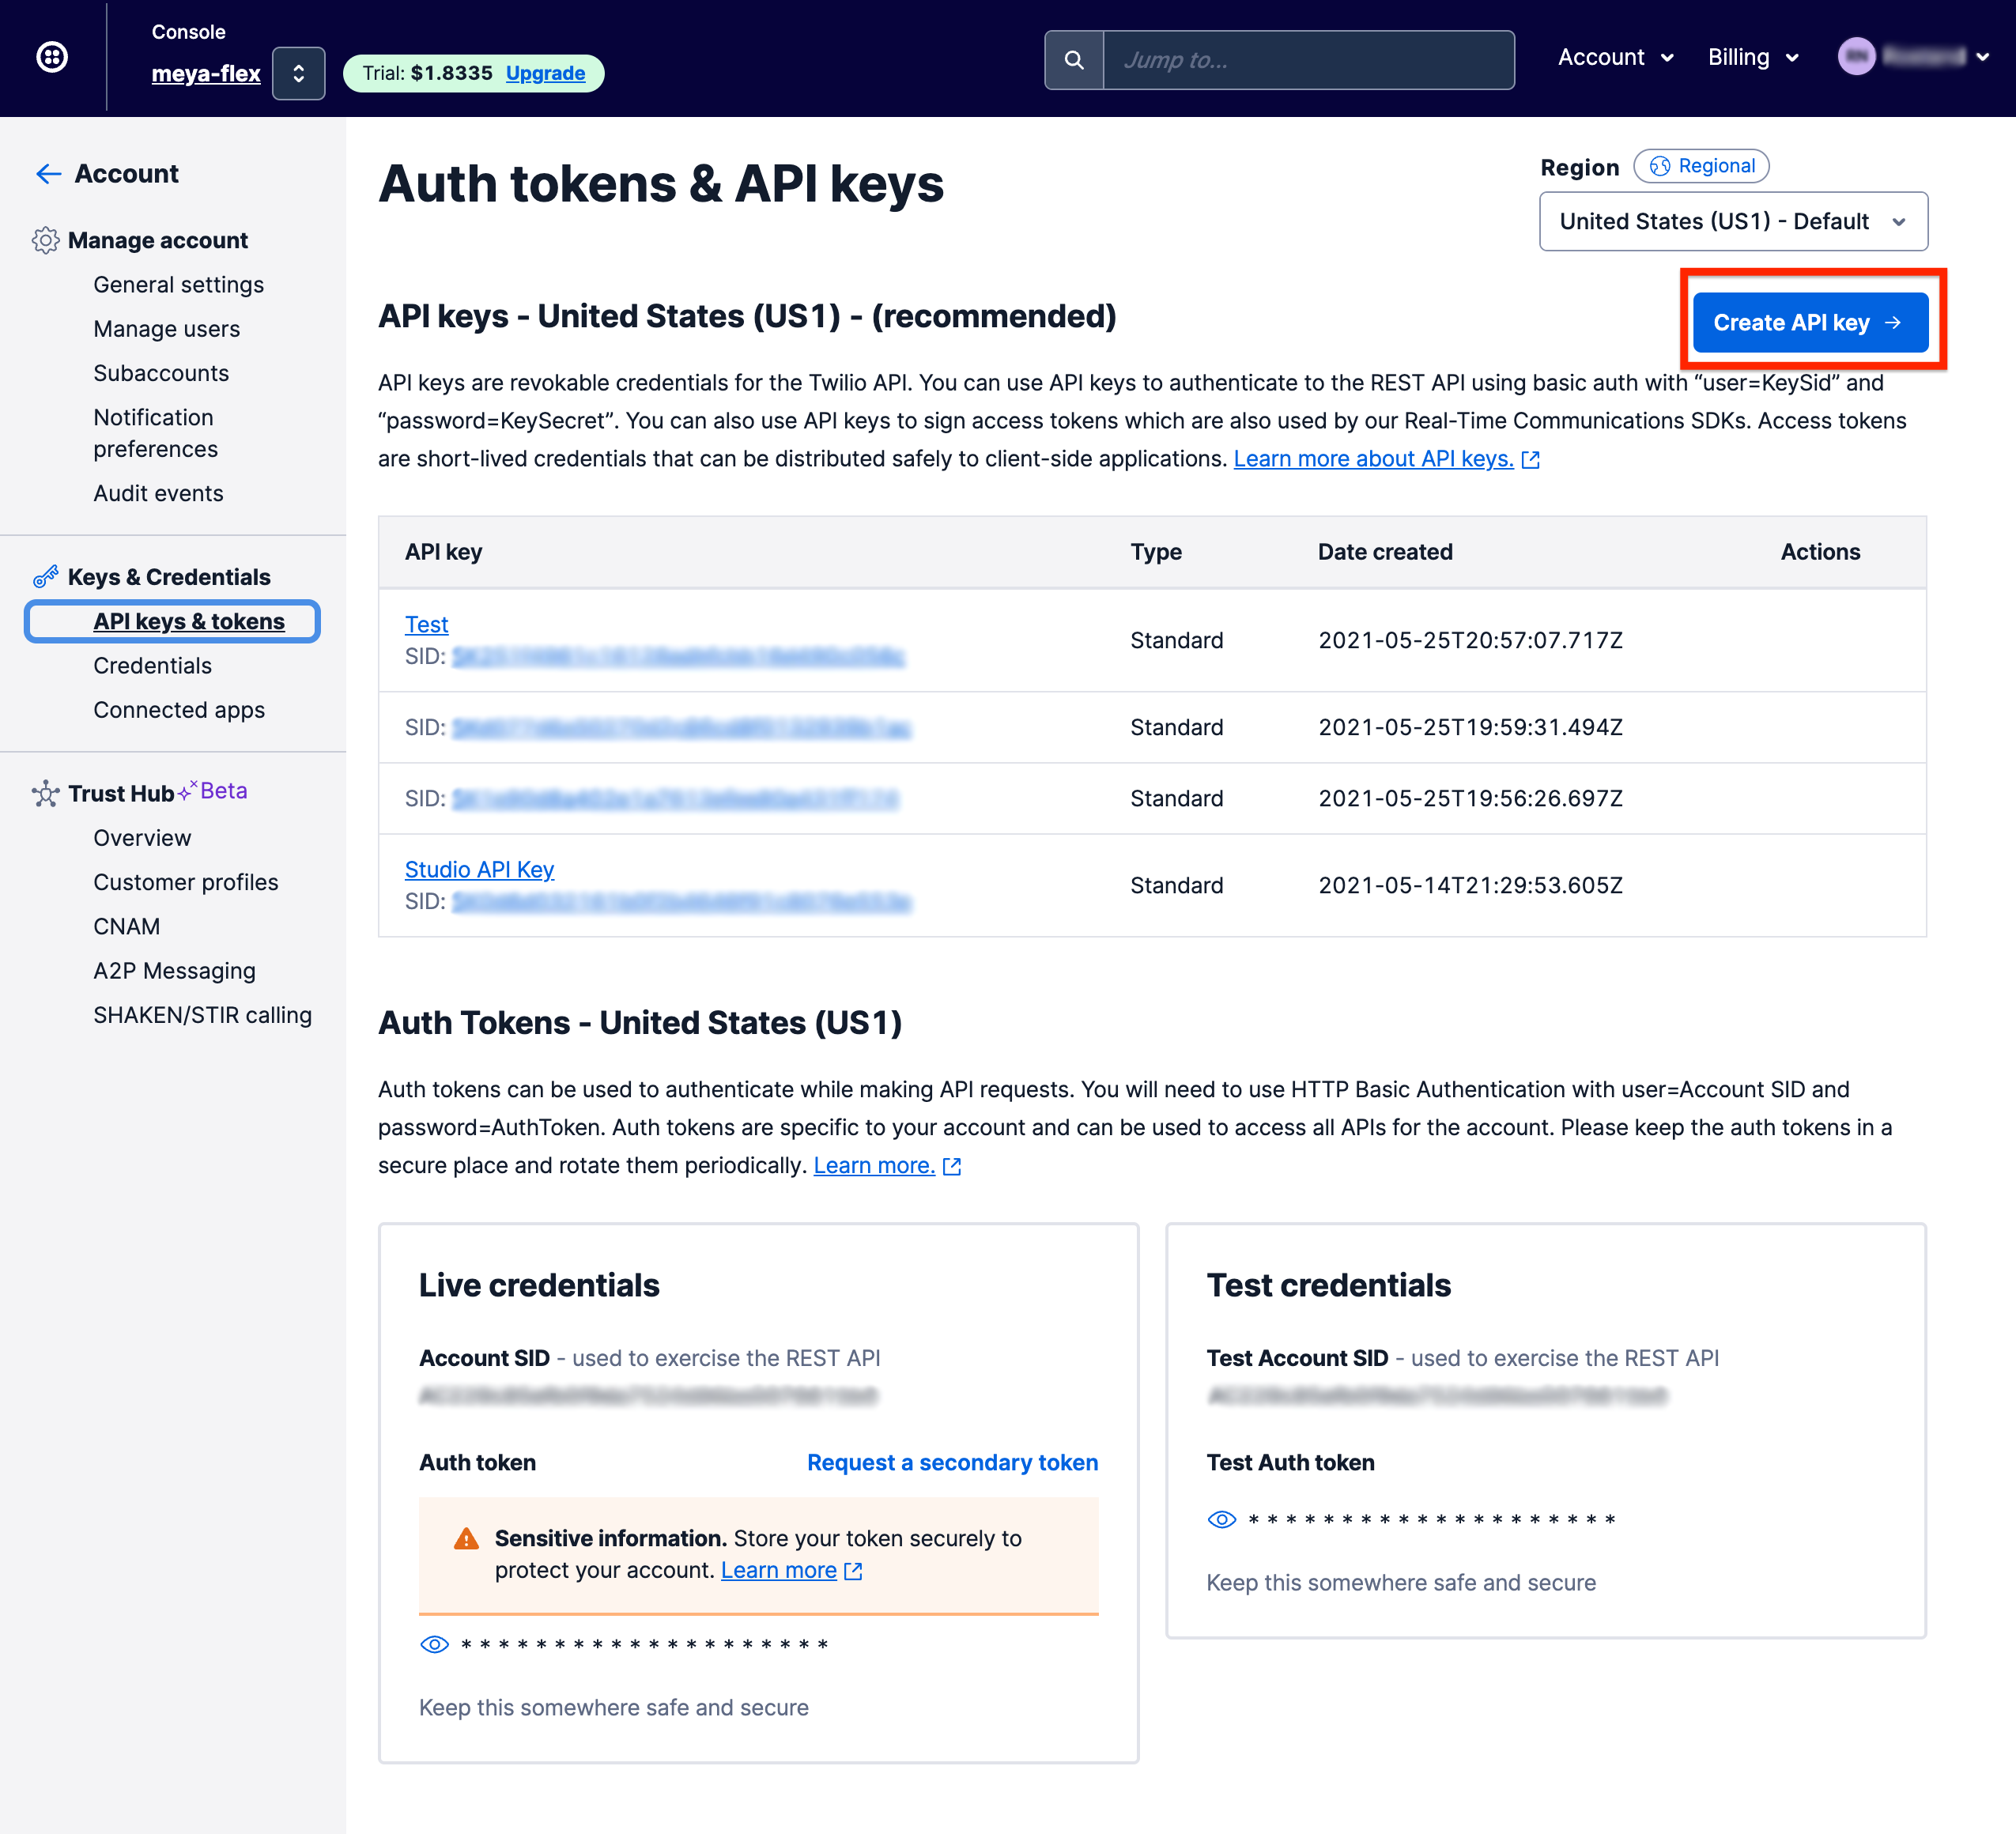The image size is (2016, 1834).
Task: Expand the Region dropdown
Action: click(x=1732, y=221)
